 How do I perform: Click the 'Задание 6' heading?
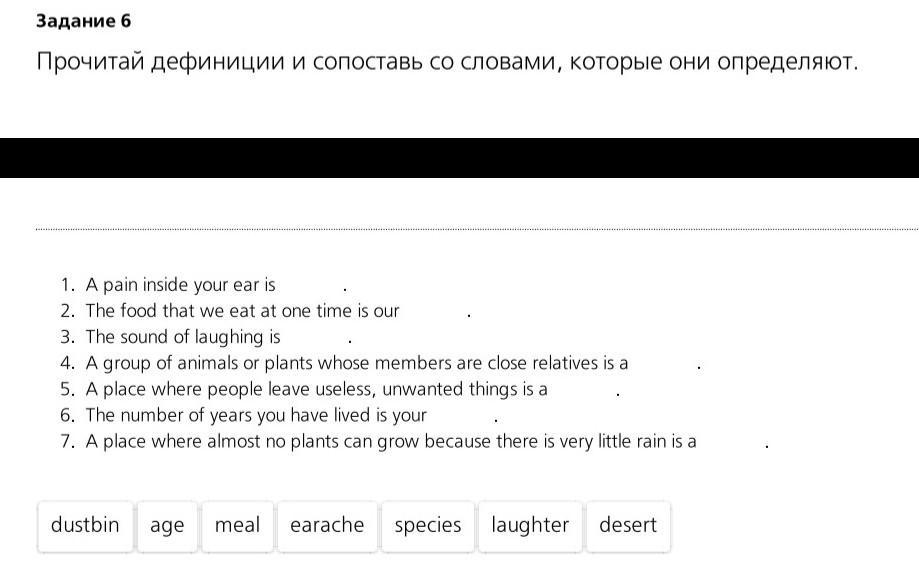click(83, 21)
